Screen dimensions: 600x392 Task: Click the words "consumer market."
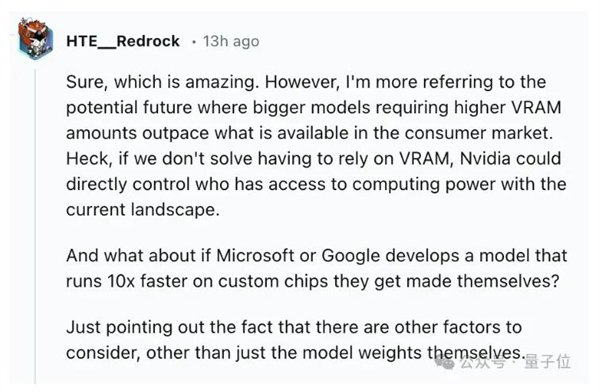479,133
